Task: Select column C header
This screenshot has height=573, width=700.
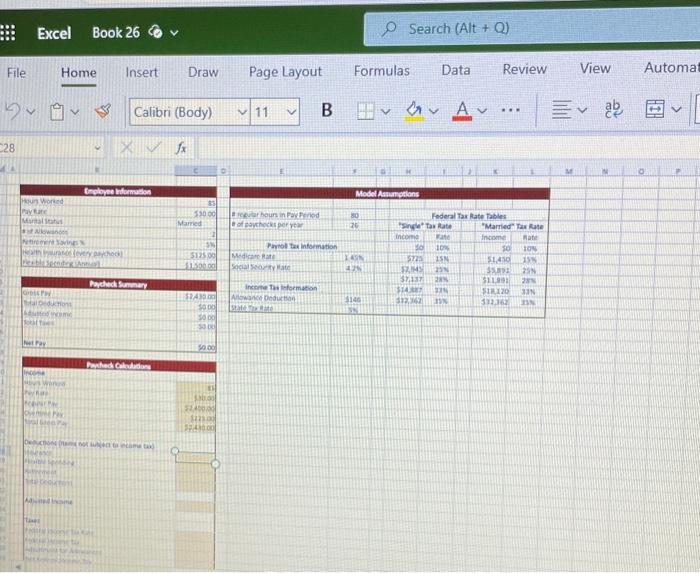Action: [x=195, y=170]
